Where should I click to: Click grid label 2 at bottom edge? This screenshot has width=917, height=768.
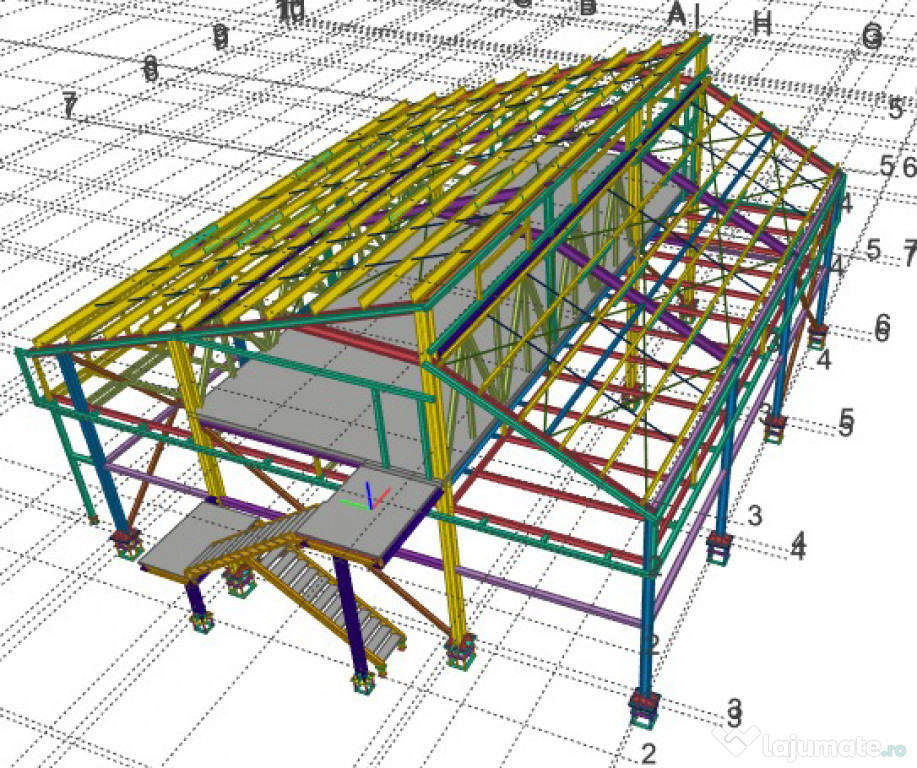[x=648, y=754]
